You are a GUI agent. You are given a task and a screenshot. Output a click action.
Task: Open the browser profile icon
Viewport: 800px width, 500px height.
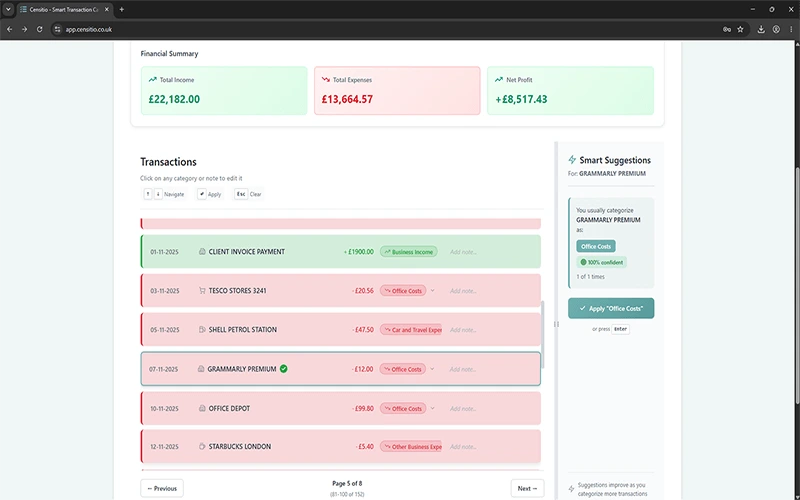tap(776, 30)
